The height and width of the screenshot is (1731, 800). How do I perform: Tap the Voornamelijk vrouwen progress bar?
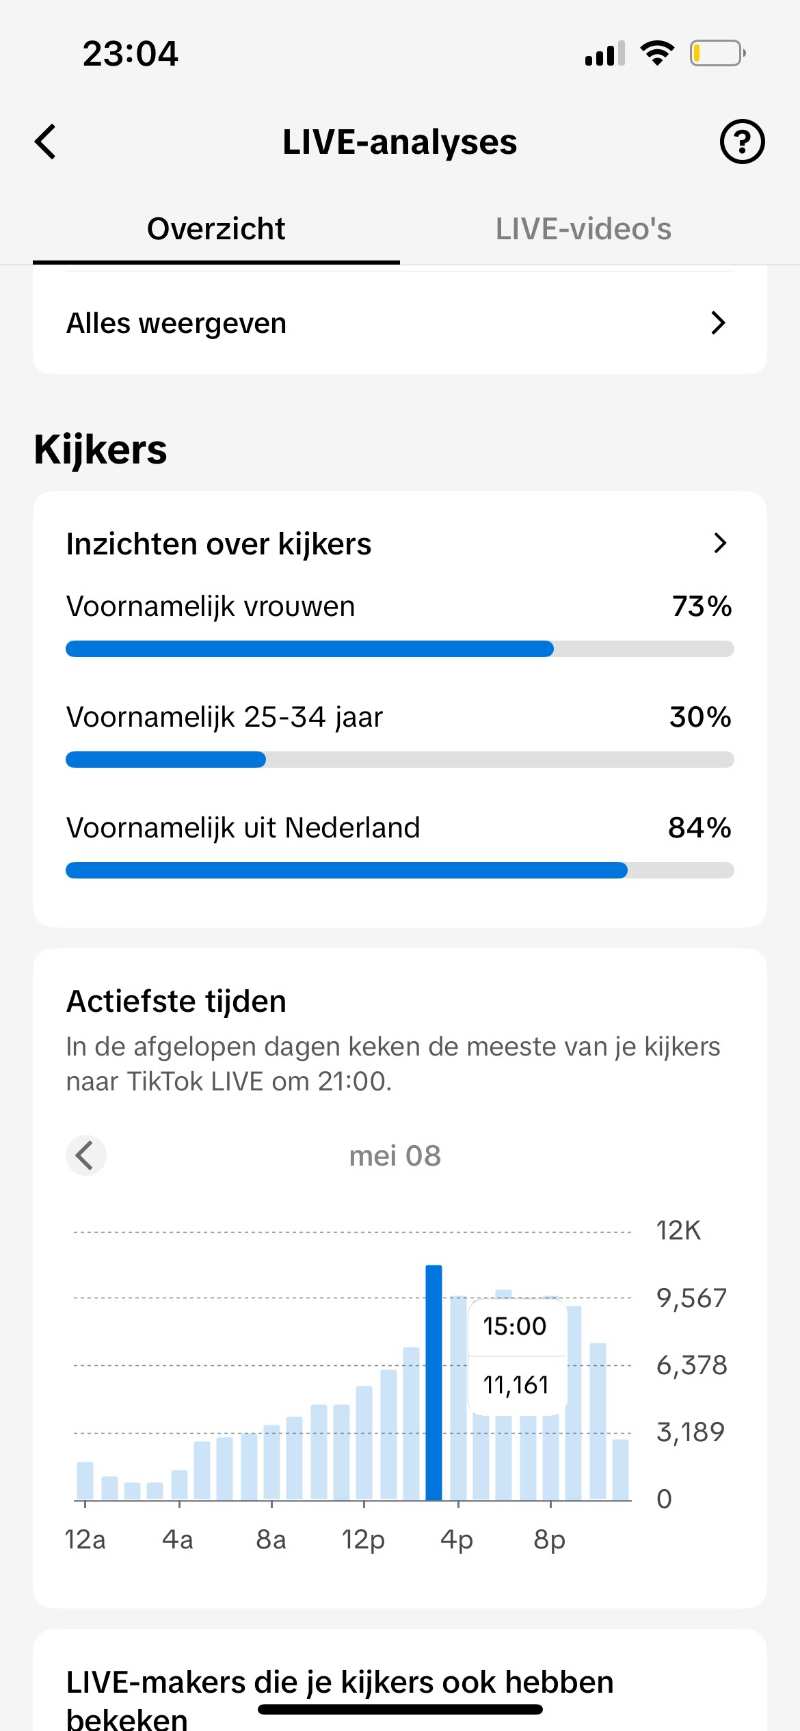click(x=399, y=649)
